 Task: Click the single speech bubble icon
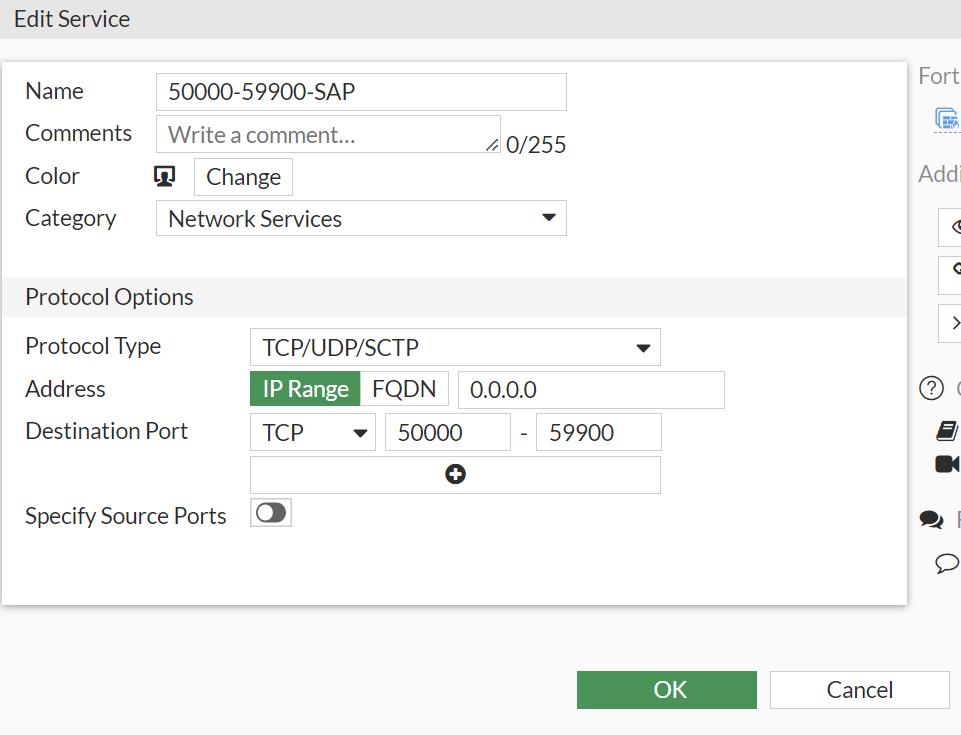click(946, 563)
